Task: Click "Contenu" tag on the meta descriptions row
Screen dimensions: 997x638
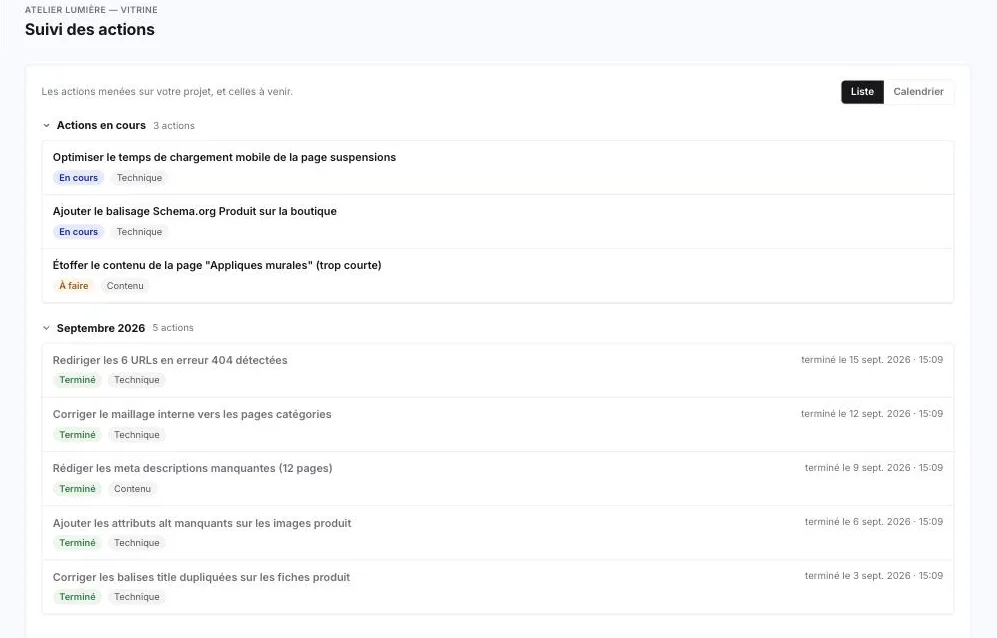Action: tap(132, 489)
